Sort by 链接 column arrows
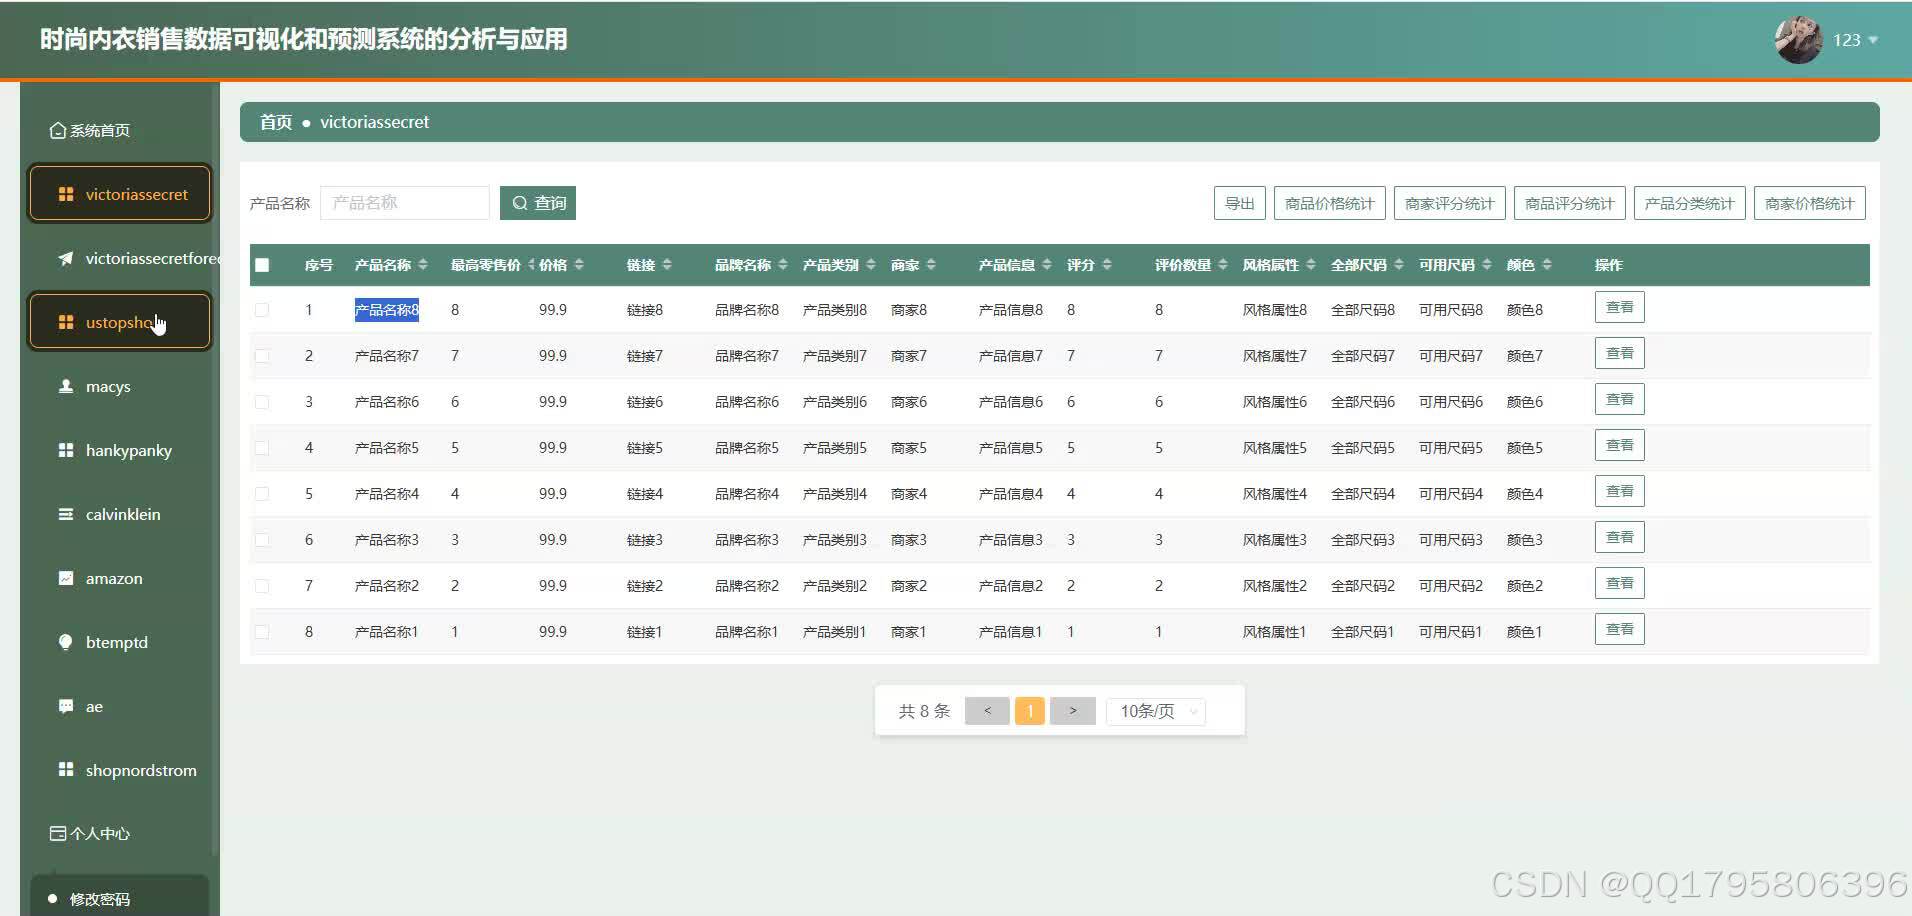Image resolution: width=1912 pixels, height=916 pixels. point(667,265)
